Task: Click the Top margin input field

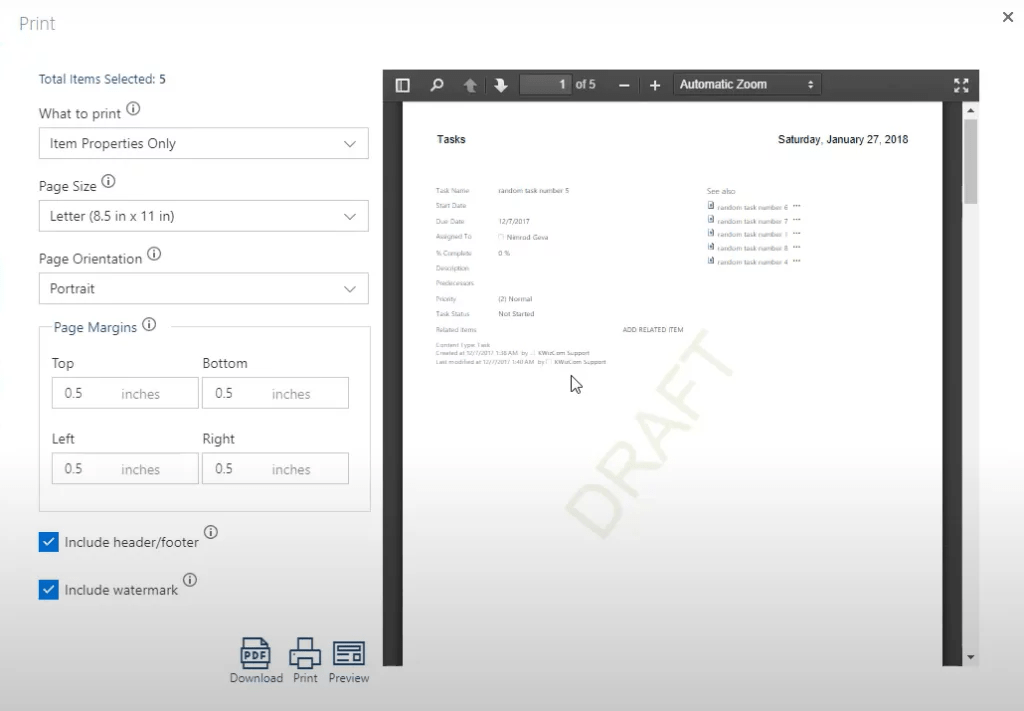Action: coord(125,393)
